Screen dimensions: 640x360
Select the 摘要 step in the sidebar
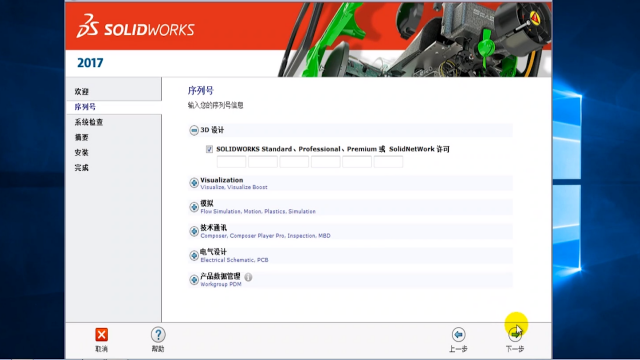pyautogui.click(x=82, y=137)
